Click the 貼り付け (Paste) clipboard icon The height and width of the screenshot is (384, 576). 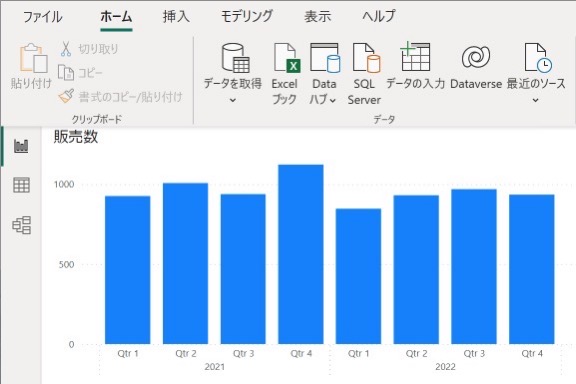tap(33, 58)
